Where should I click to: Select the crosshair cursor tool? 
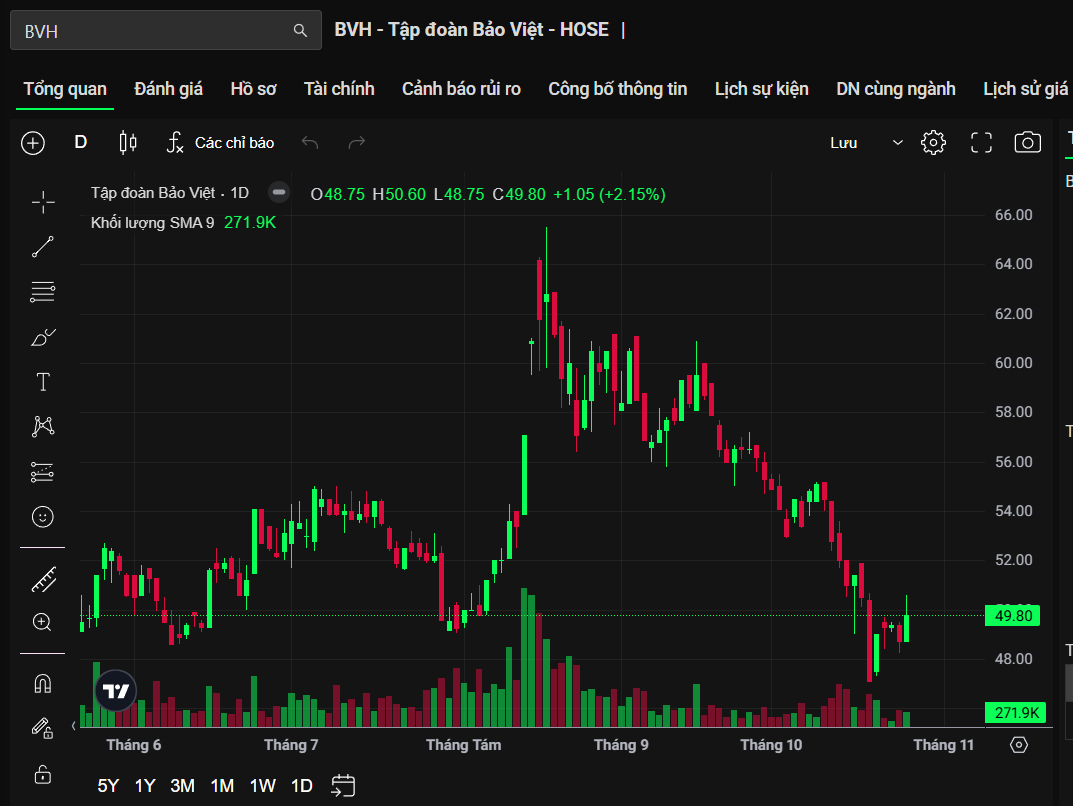[43, 203]
